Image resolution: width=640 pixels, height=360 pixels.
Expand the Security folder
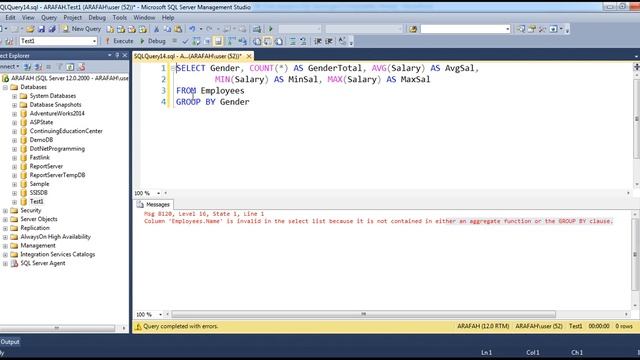(5, 211)
